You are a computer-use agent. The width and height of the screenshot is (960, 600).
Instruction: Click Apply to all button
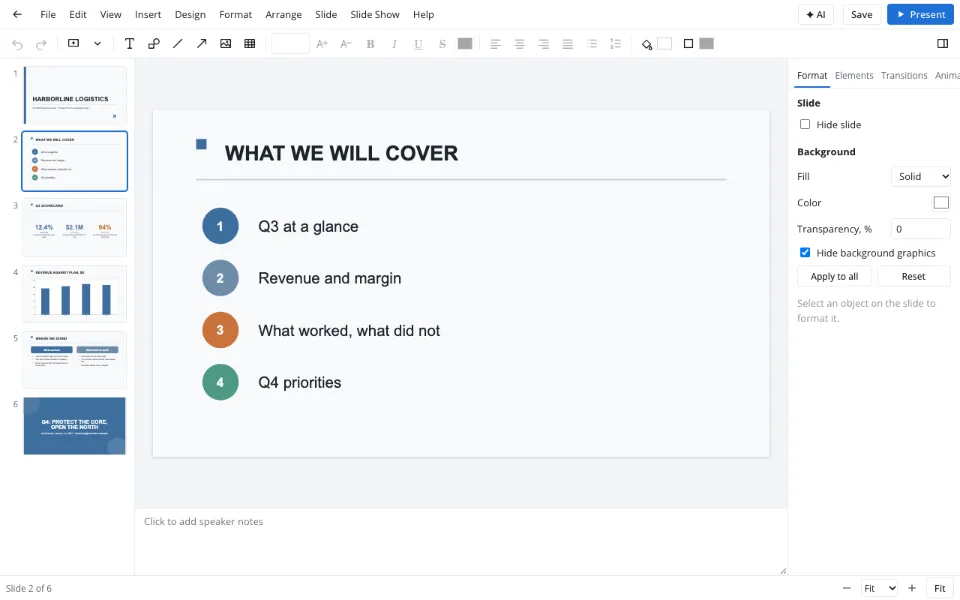tap(834, 276)
